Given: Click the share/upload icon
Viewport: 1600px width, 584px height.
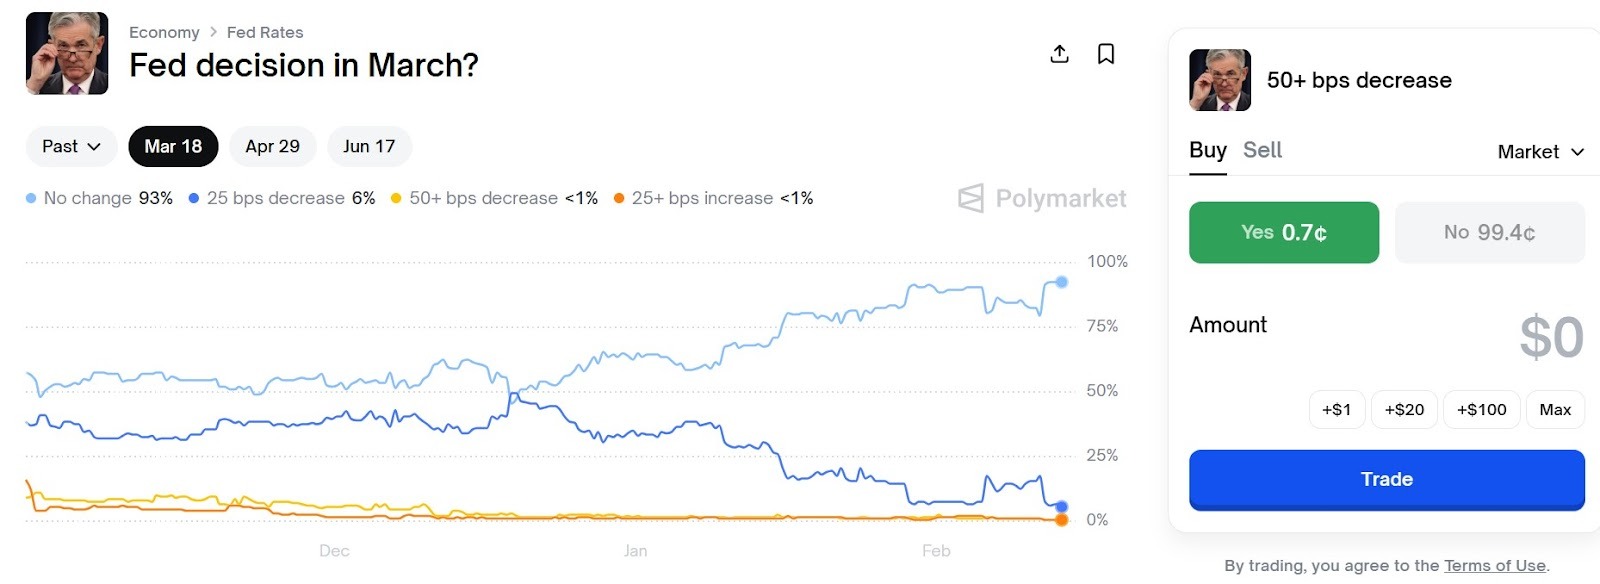Looking at the screenshot, I should tap(1059, 54).
